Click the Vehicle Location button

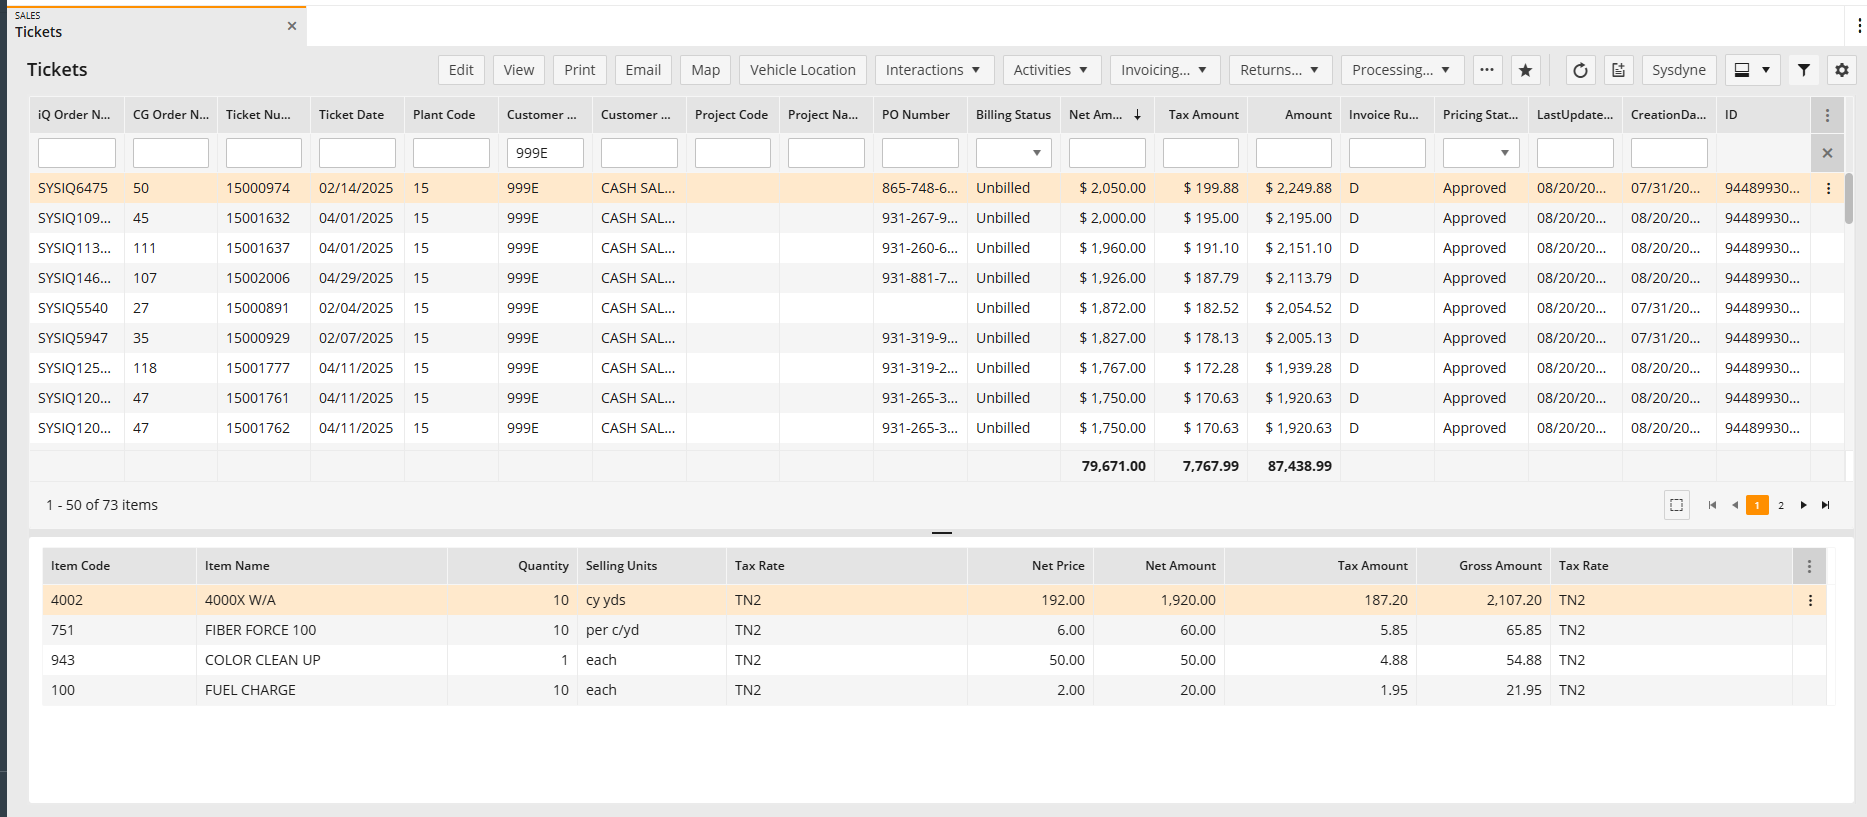802,70
